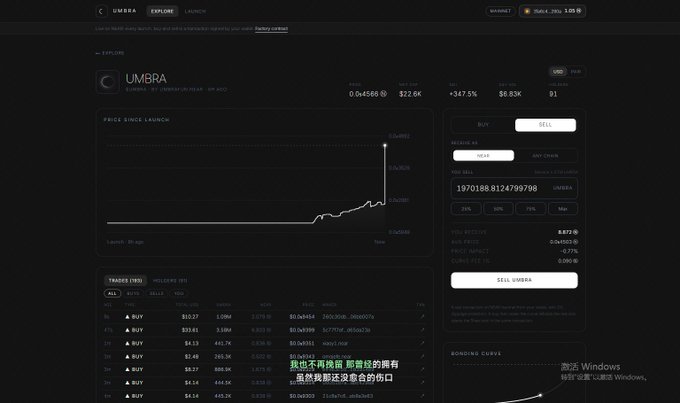The image size is (680, 403).
Task: Click the Umbra crescent logo in header
Action: coord(101,11)
